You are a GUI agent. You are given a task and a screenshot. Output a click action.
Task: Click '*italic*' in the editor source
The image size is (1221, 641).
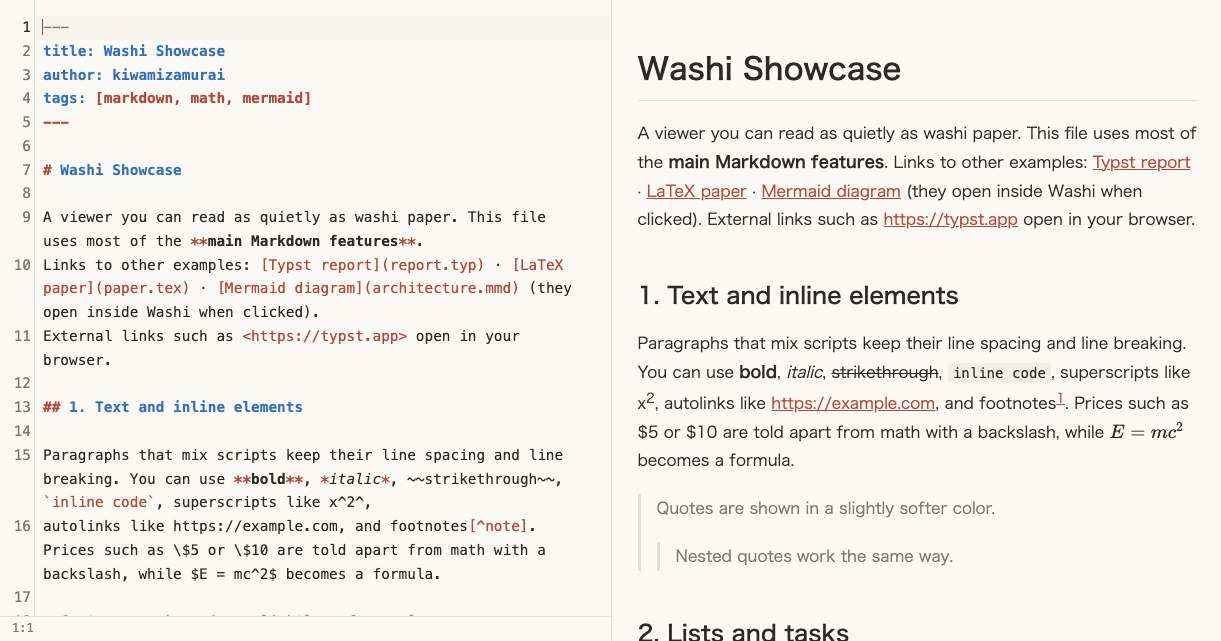(357, 479)
